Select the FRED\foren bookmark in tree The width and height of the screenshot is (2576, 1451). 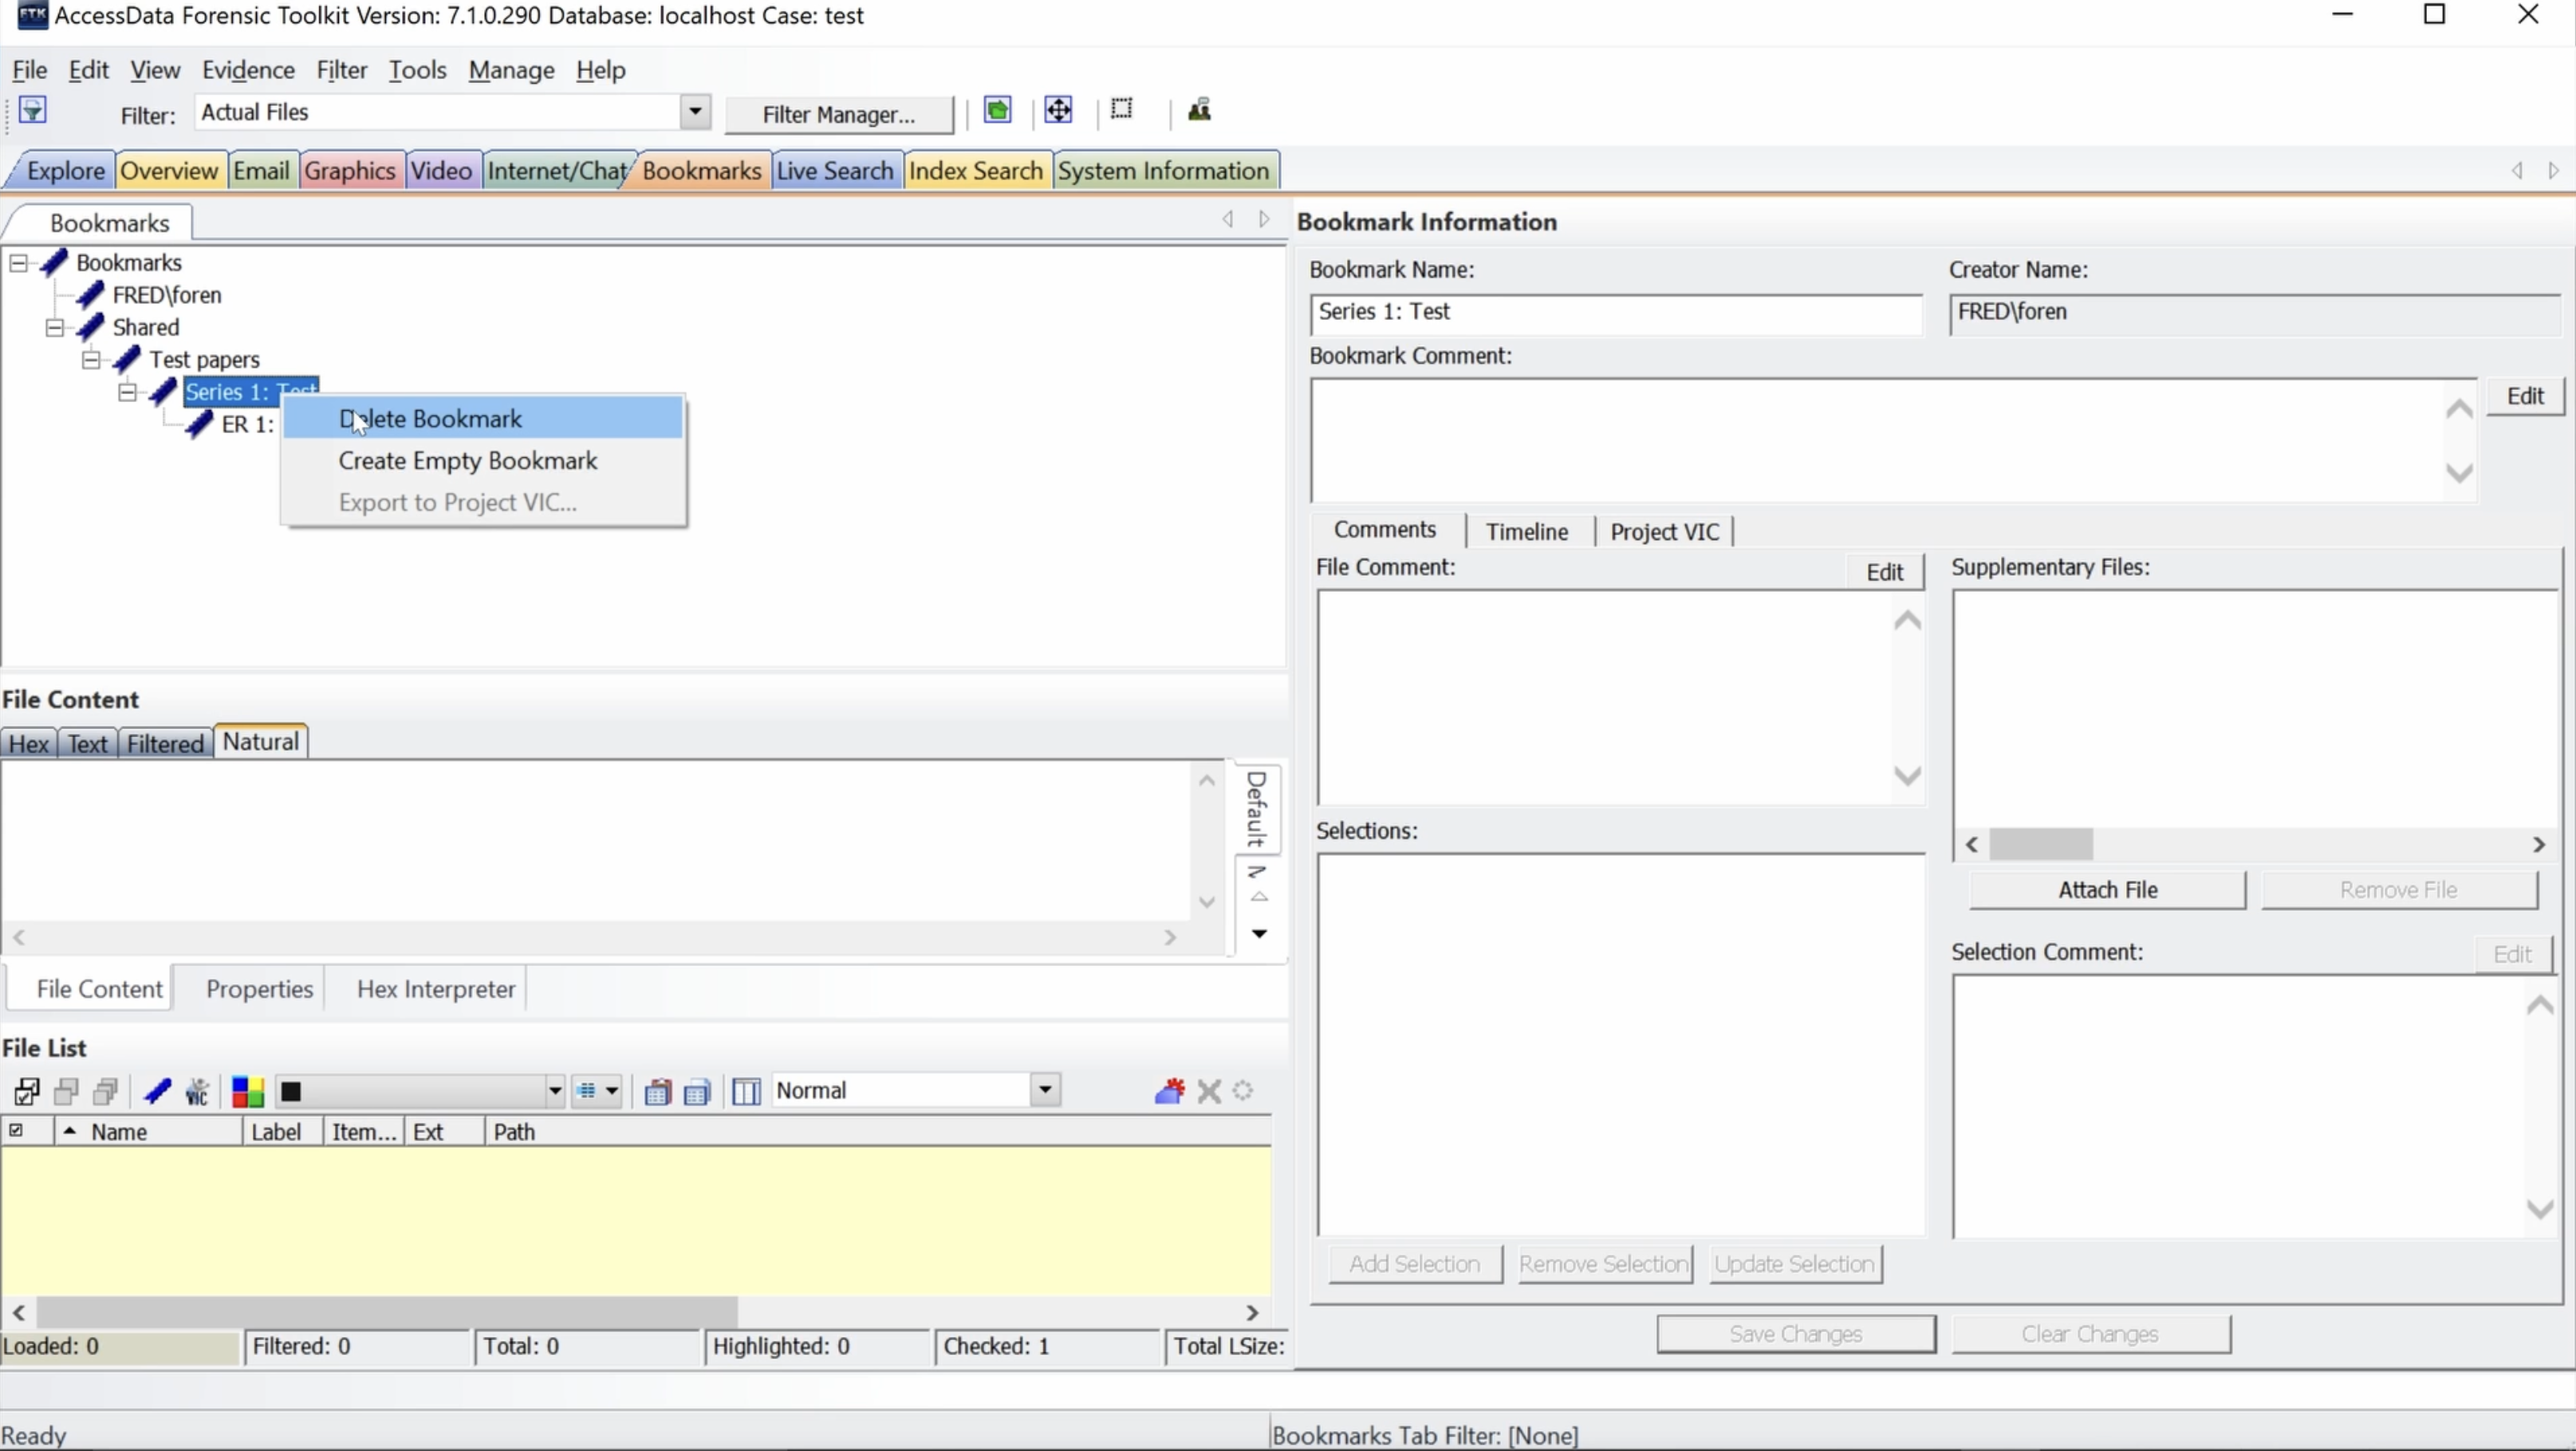point(167,295)
